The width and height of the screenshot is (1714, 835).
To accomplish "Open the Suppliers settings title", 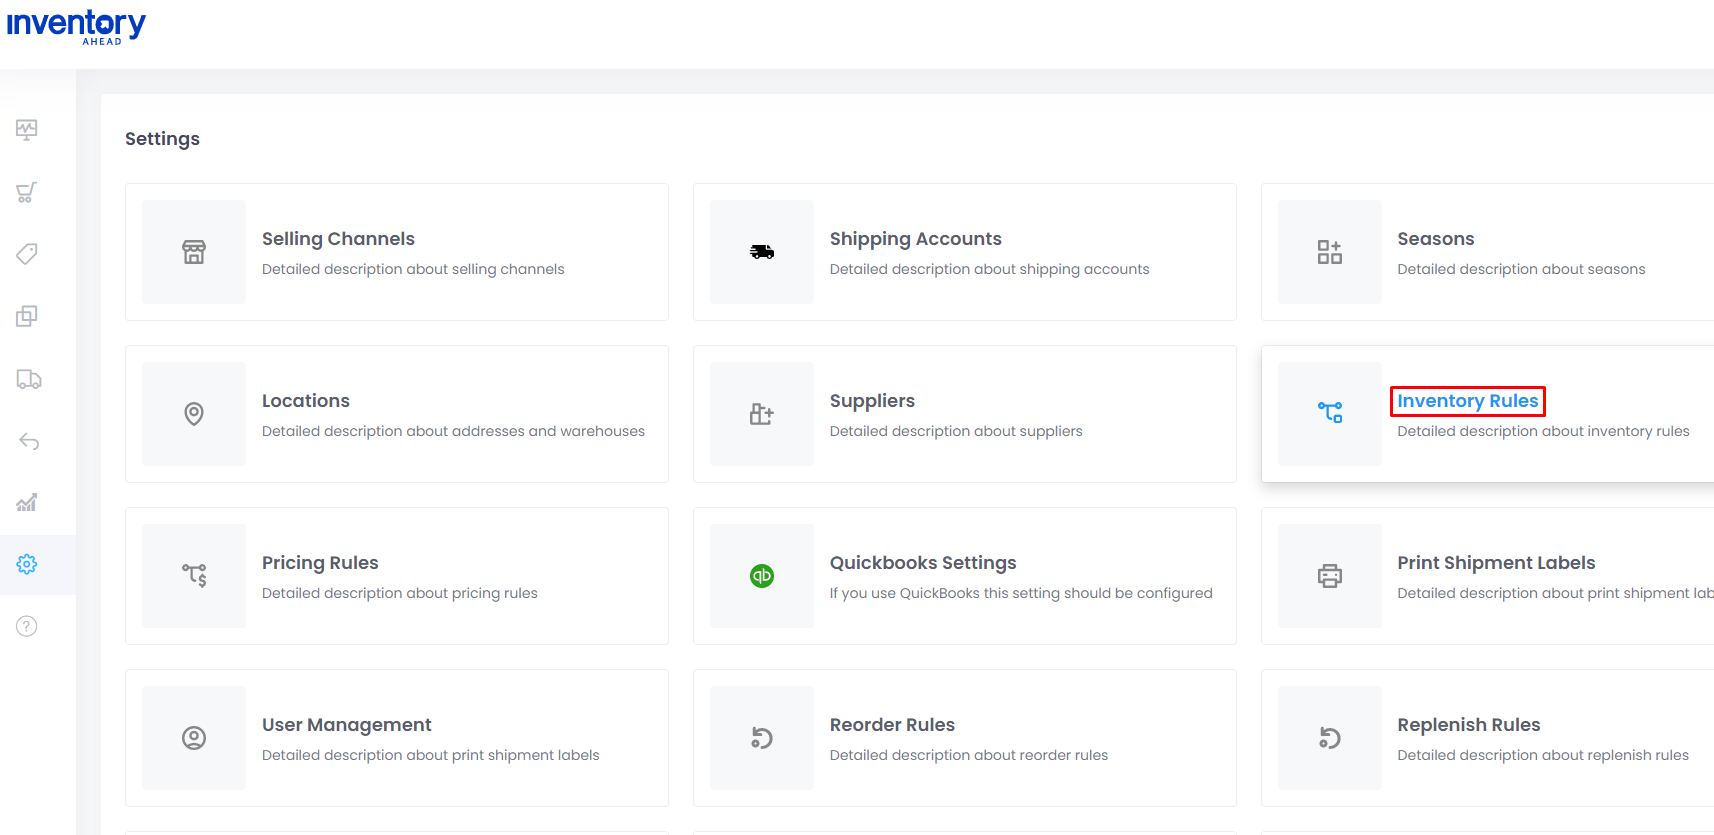I will tap(872, 401).
